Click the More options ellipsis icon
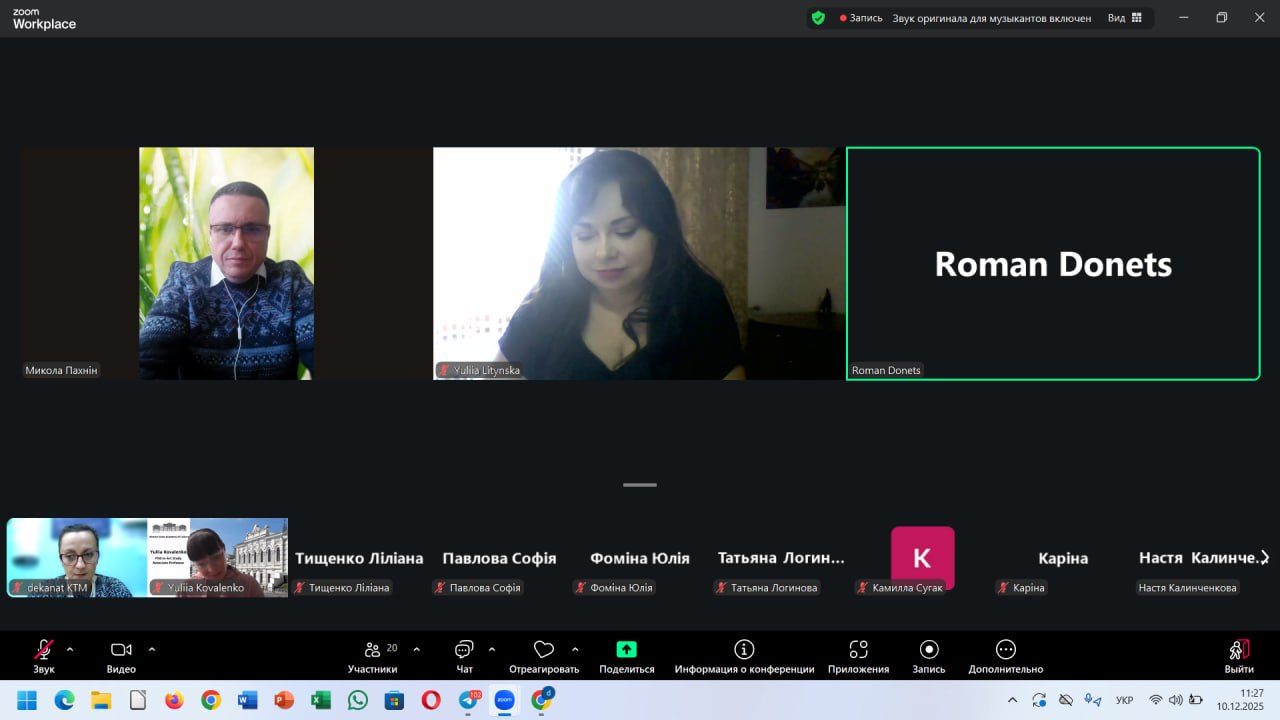This screenshot has width=1280, height=720. 1005,650
